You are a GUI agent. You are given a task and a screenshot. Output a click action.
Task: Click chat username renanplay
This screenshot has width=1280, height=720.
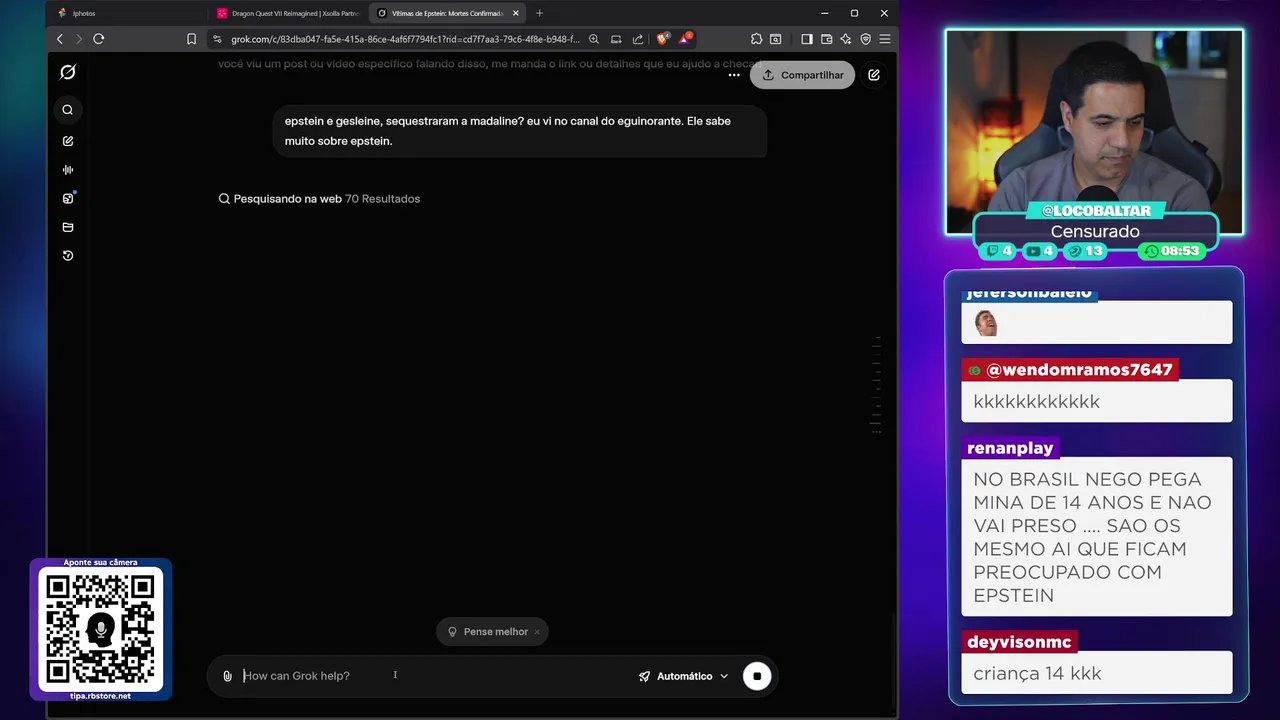pos(1010,448)
